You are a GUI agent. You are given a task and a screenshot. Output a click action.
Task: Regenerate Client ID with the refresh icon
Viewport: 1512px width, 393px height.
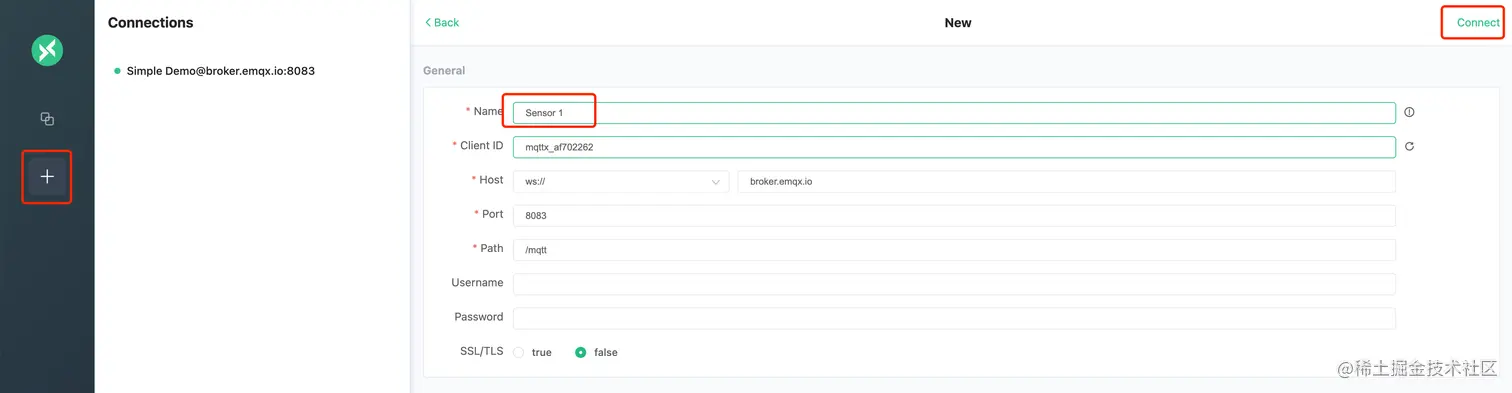[1409, 146]
